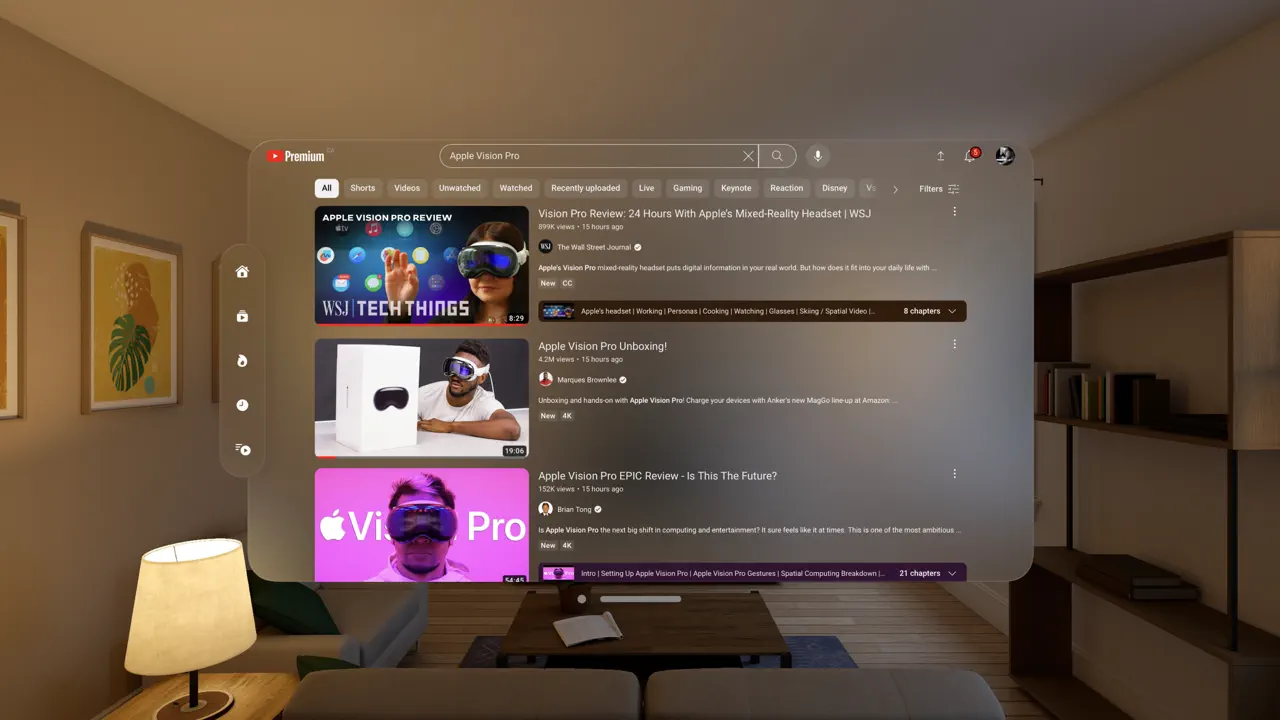Open options menu for Unboxing video
Screen dimensions: 1280x720
click(955, 344)
